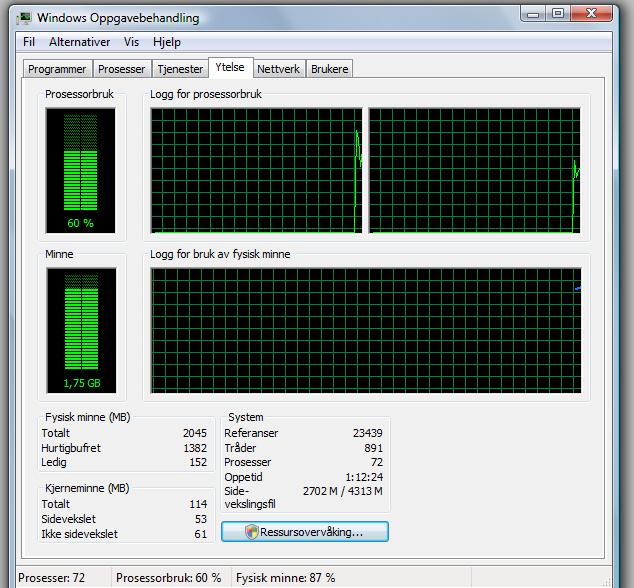This screenshot has height=588, width=634.
Task: Open Ressursovervåking button
Action: coord(305,531)
